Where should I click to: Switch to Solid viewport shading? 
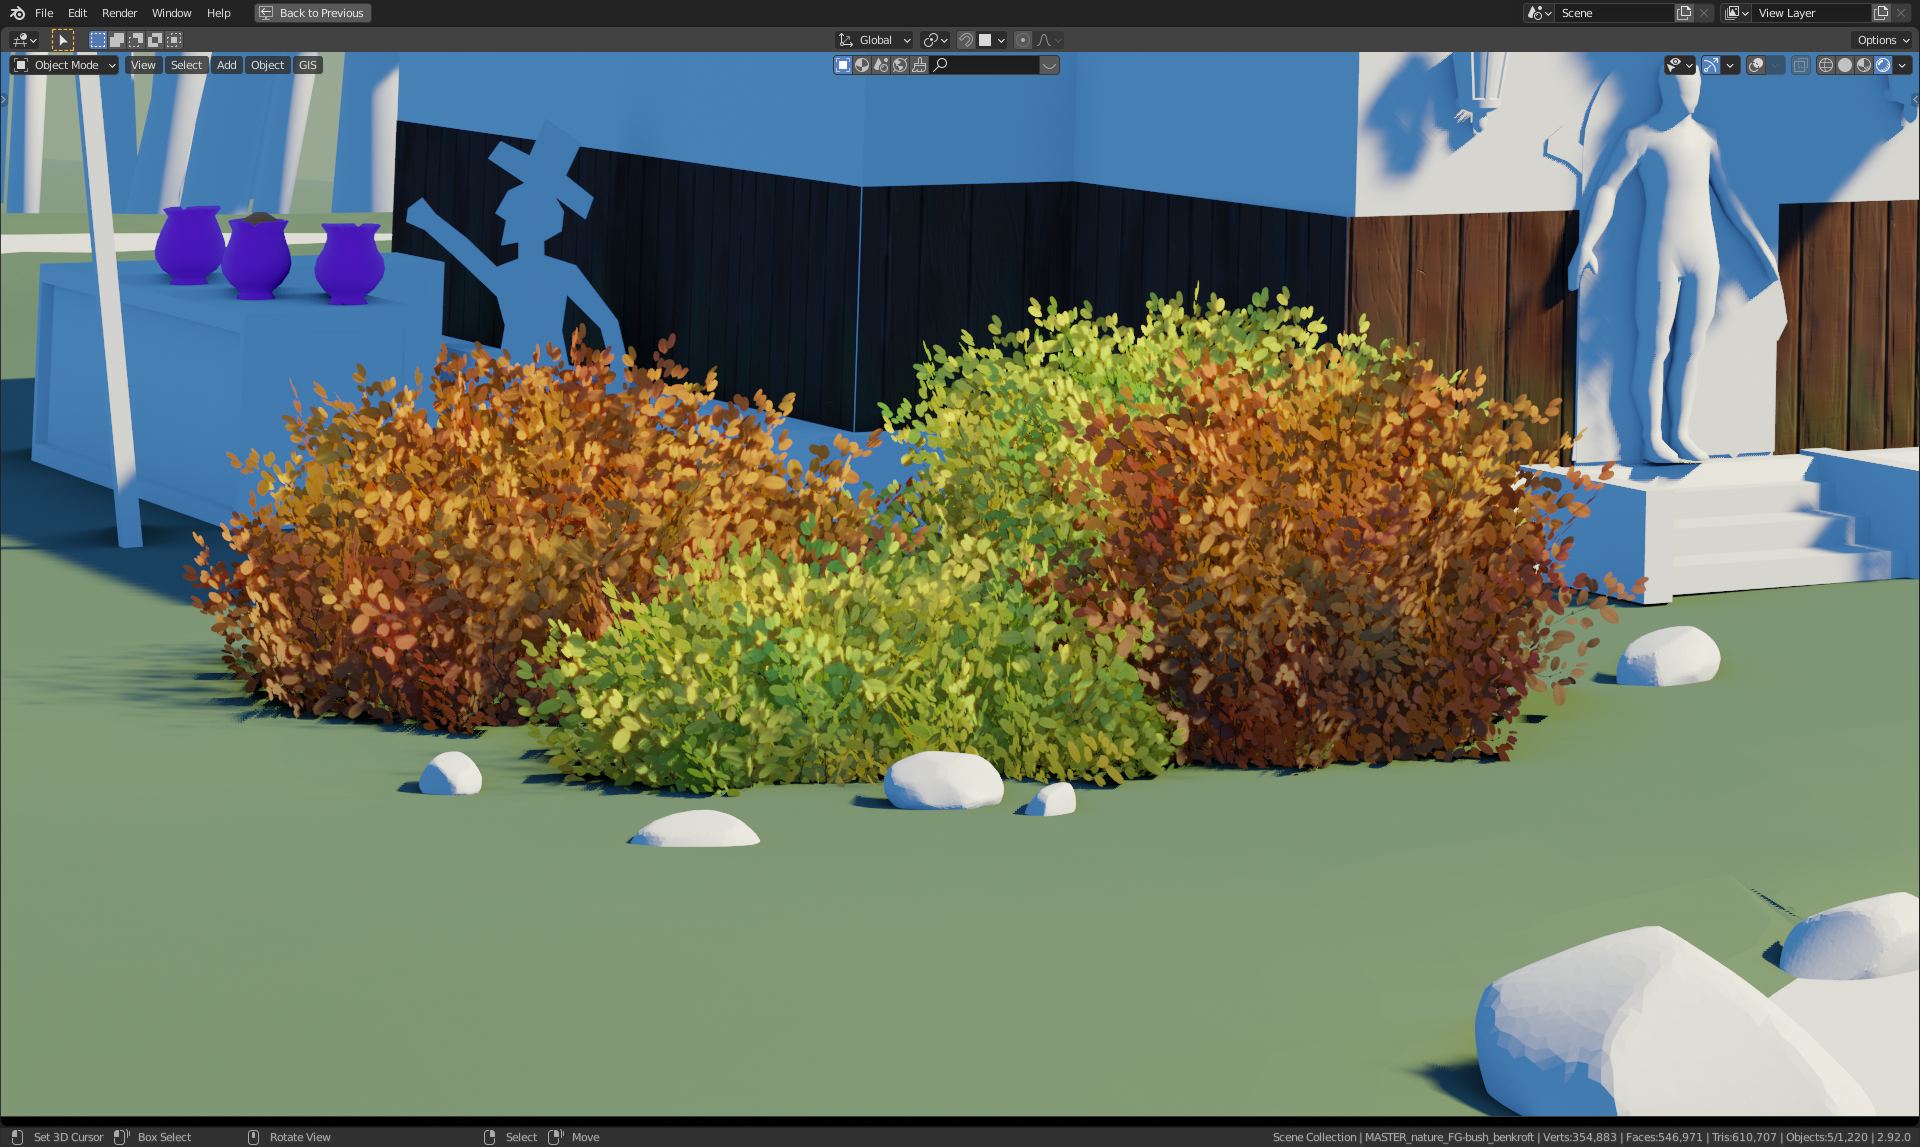click(x=1845, y=65)
